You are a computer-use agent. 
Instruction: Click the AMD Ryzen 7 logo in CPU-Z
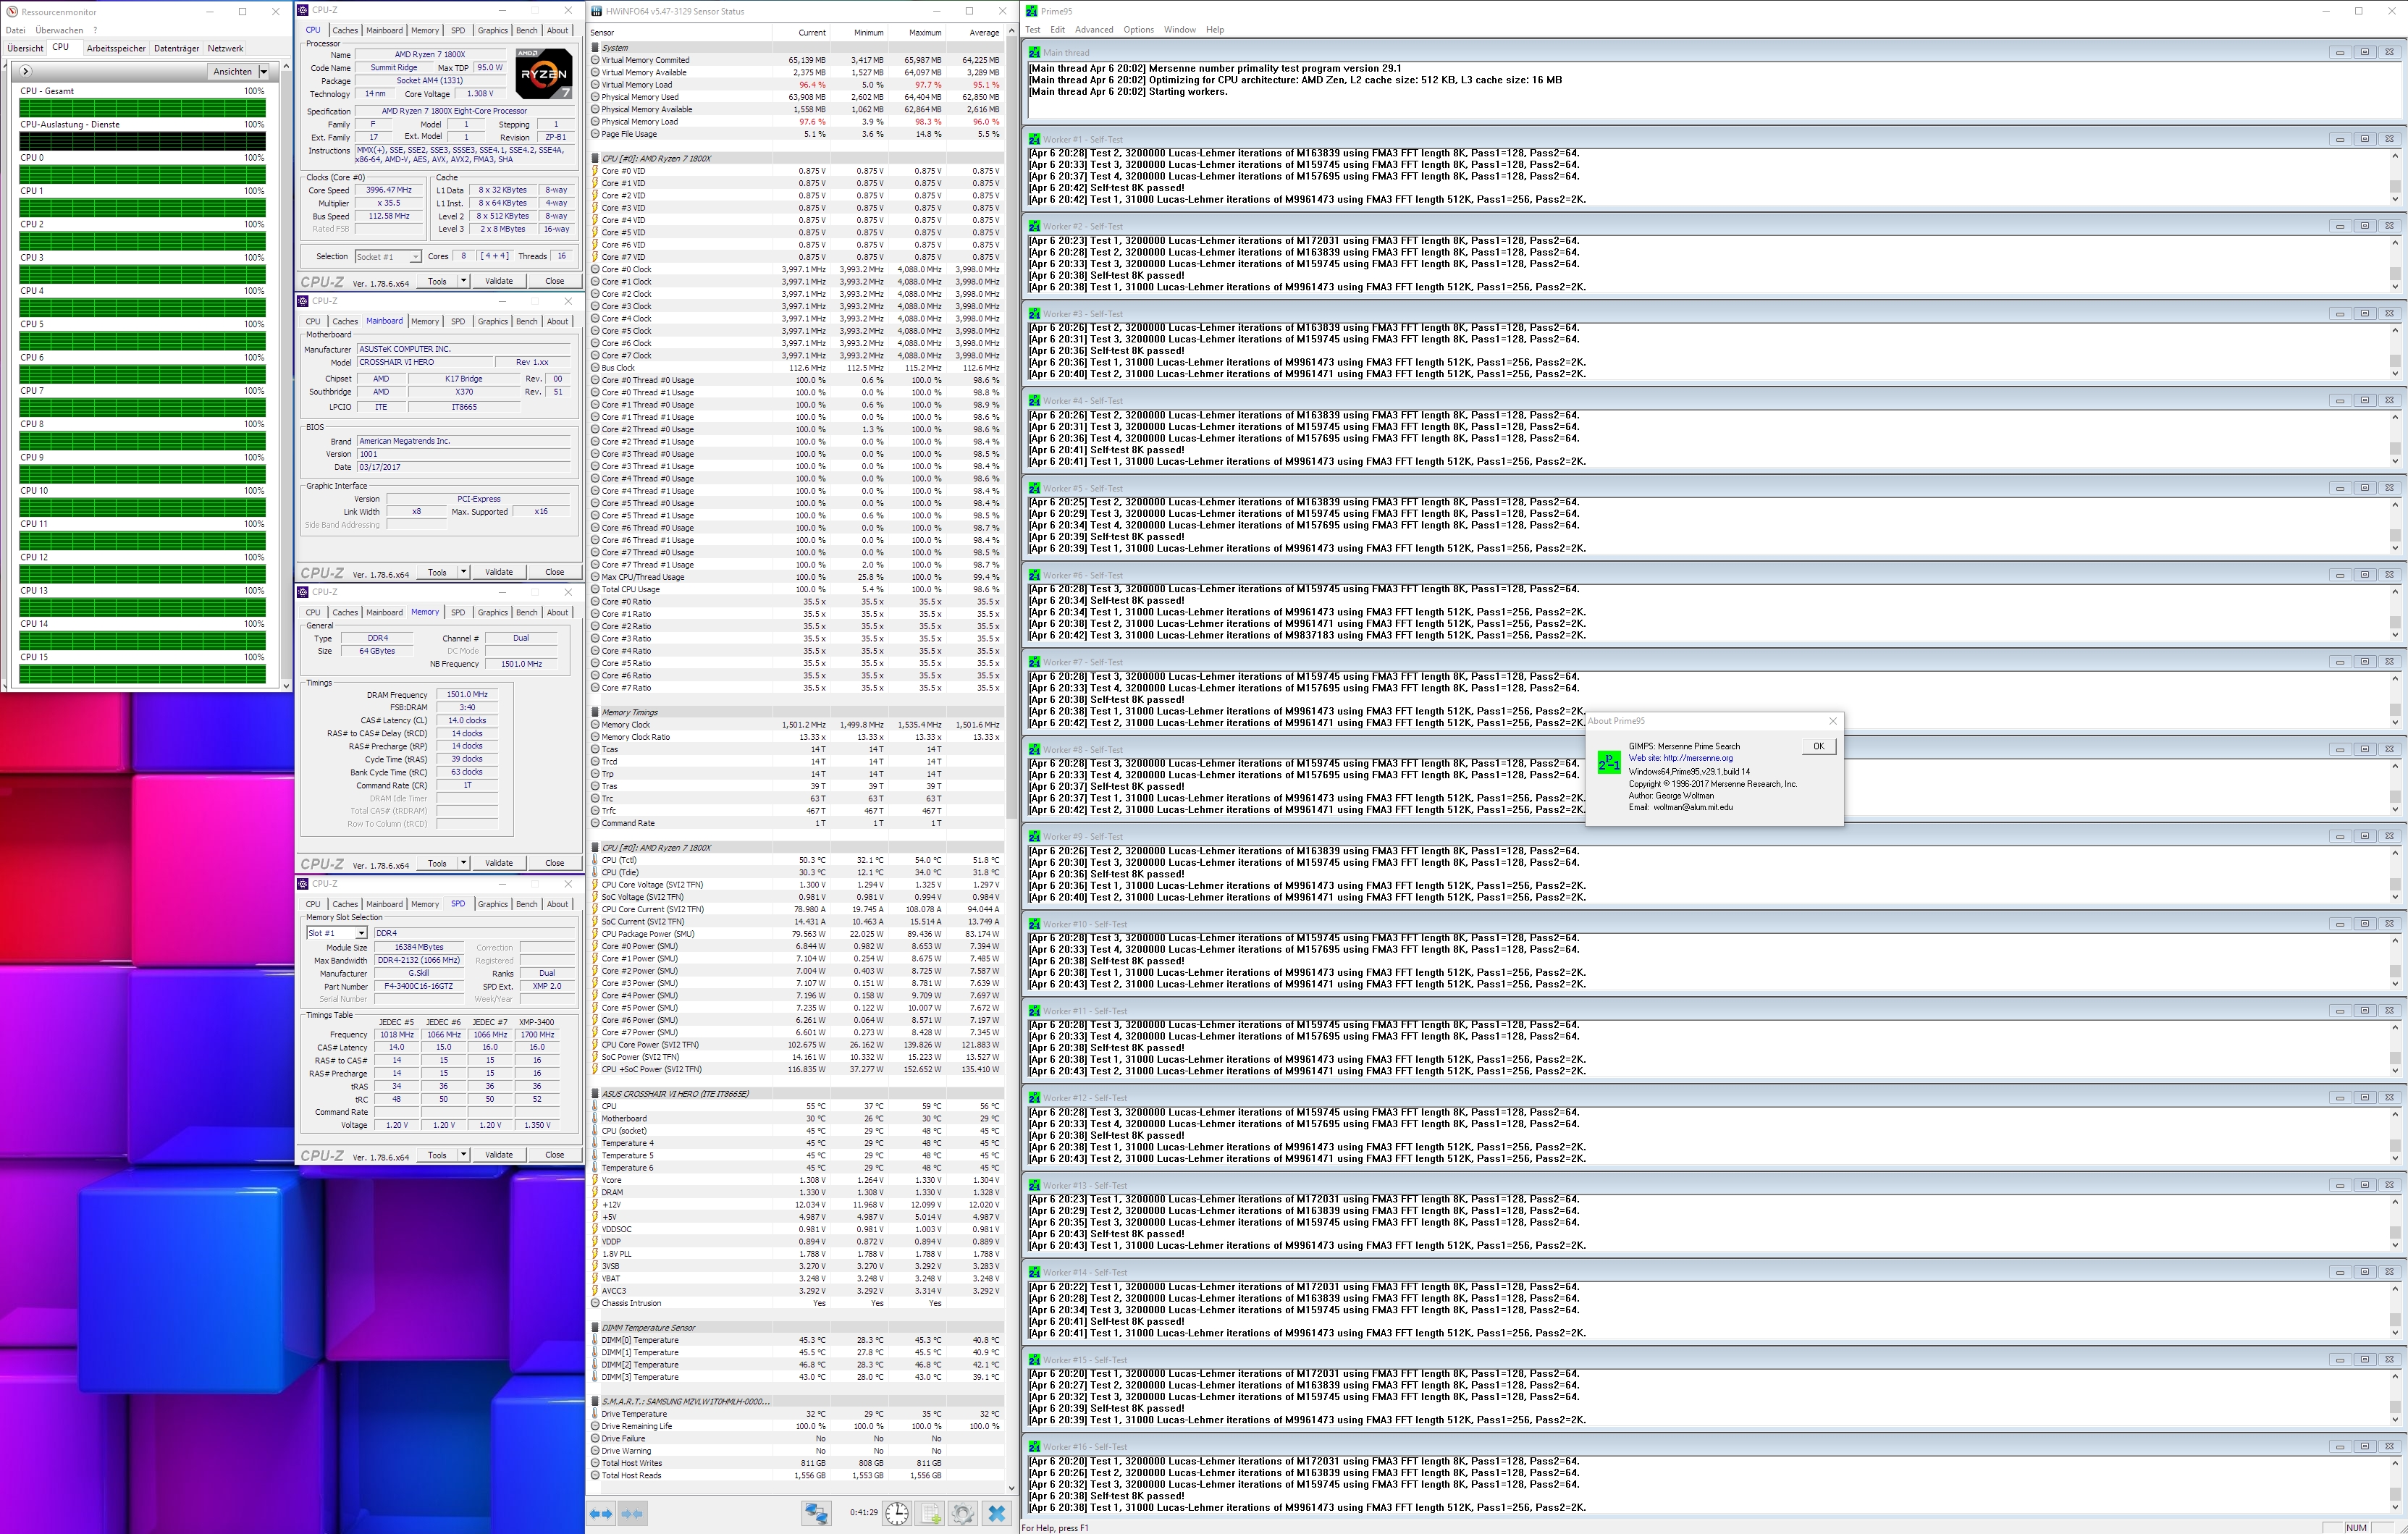[544, 73]
